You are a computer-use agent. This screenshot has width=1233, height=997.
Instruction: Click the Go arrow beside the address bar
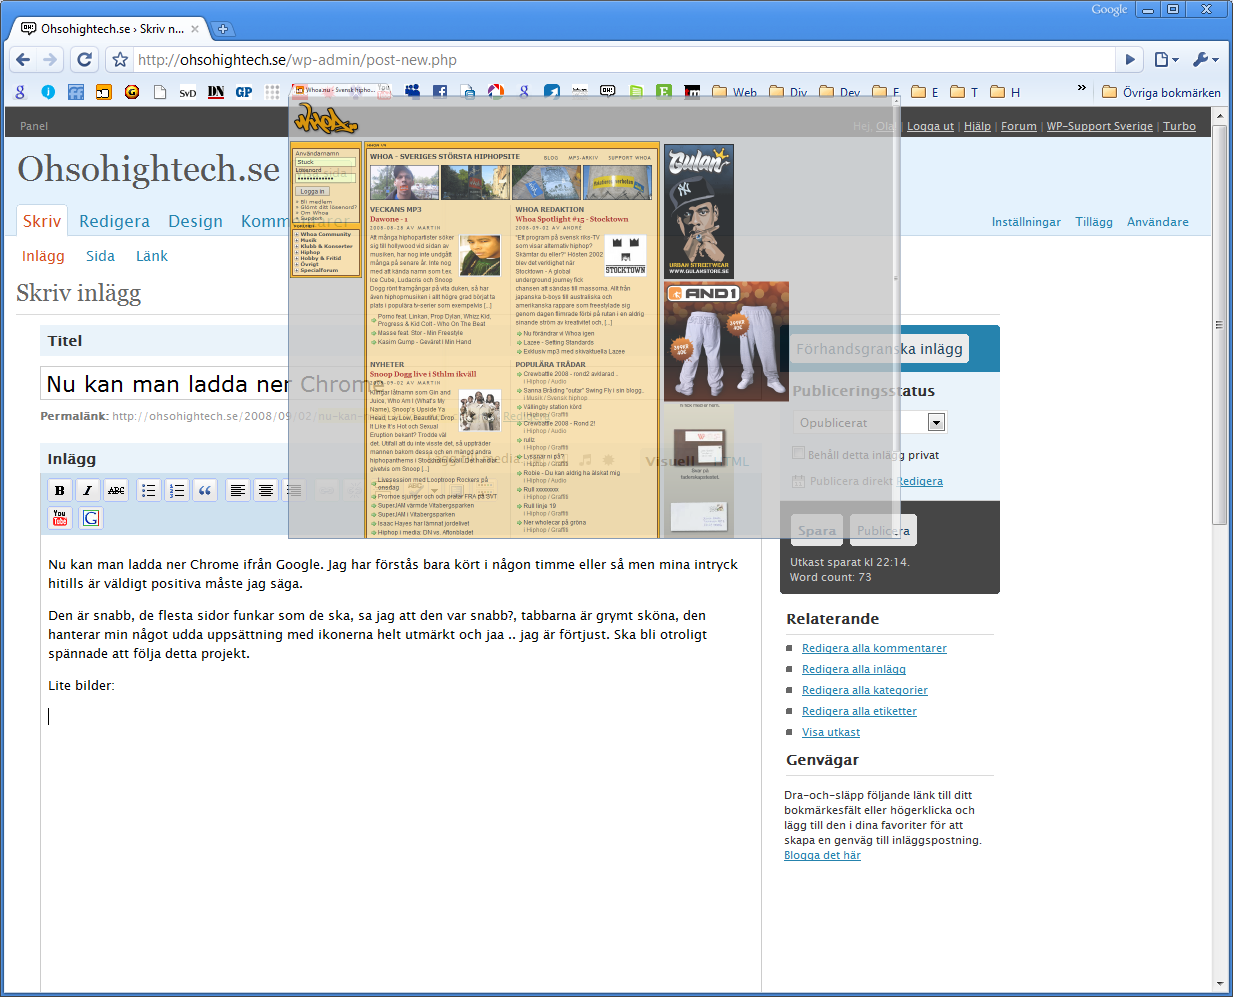tap(1130, 60)
